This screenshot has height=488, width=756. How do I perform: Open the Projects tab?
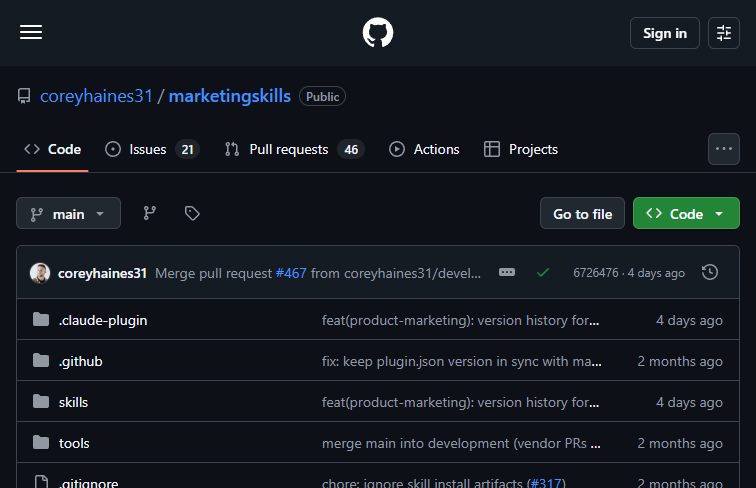pos(521,149)
